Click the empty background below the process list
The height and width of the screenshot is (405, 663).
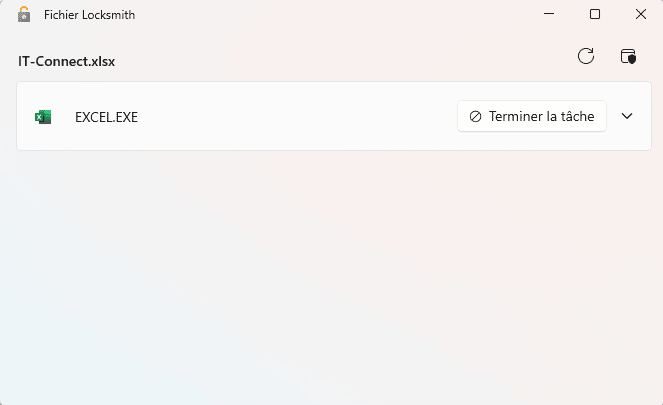coord(330,280)
